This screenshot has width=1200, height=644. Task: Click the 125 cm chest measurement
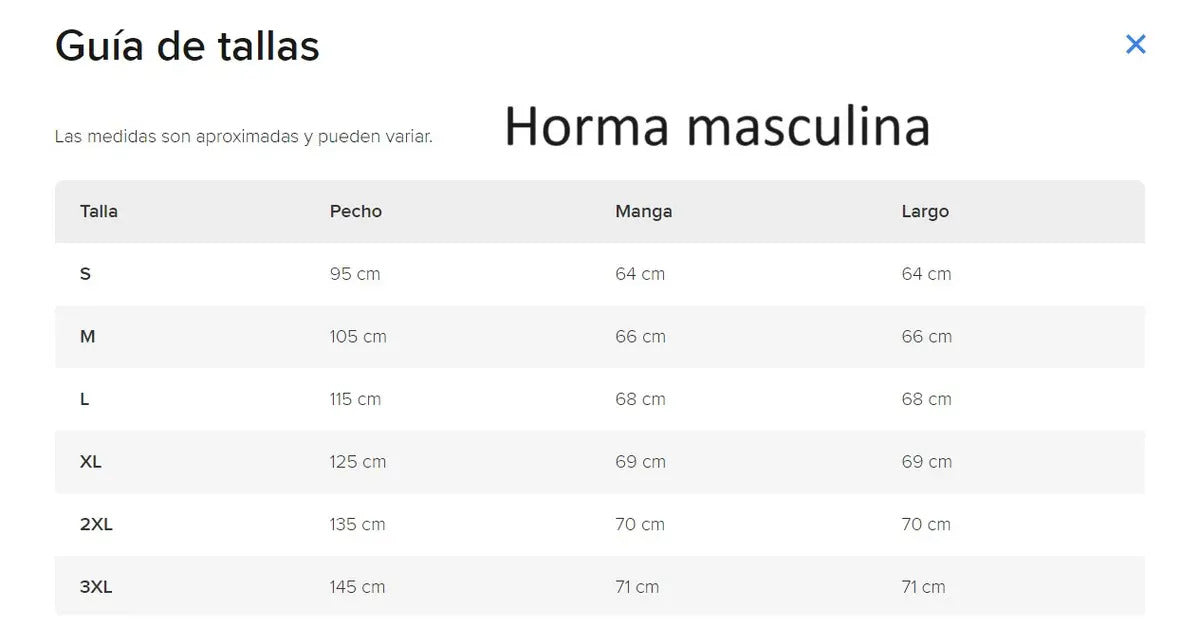(358, 462)
